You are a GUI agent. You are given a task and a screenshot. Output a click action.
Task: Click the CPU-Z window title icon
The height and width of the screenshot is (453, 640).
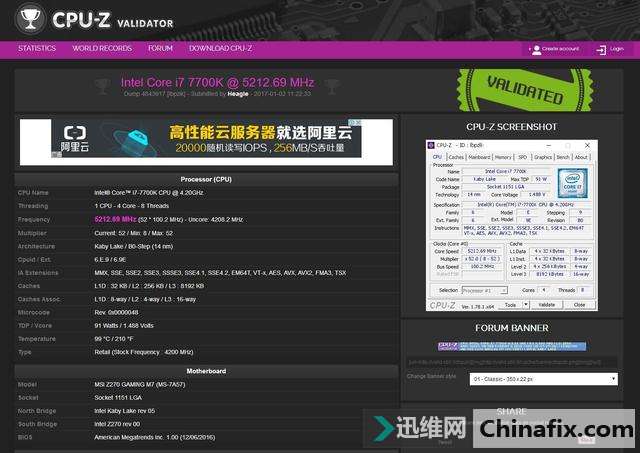click(431, 145)
